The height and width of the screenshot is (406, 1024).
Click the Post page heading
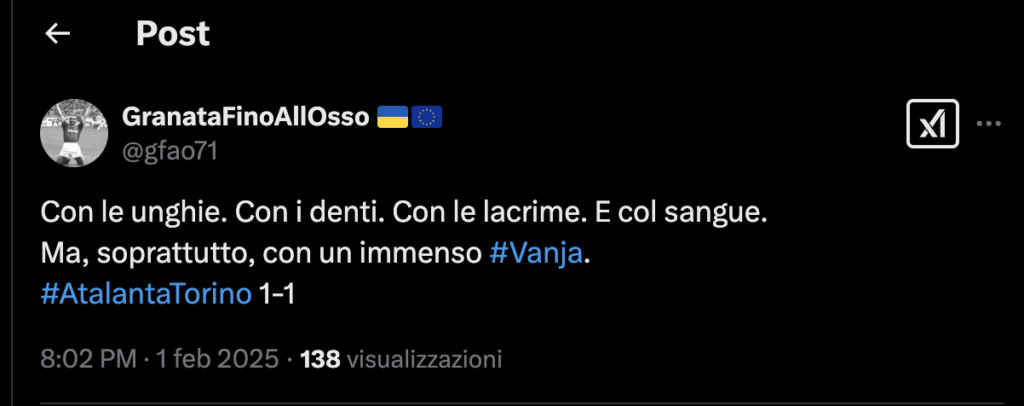(173, 34)
